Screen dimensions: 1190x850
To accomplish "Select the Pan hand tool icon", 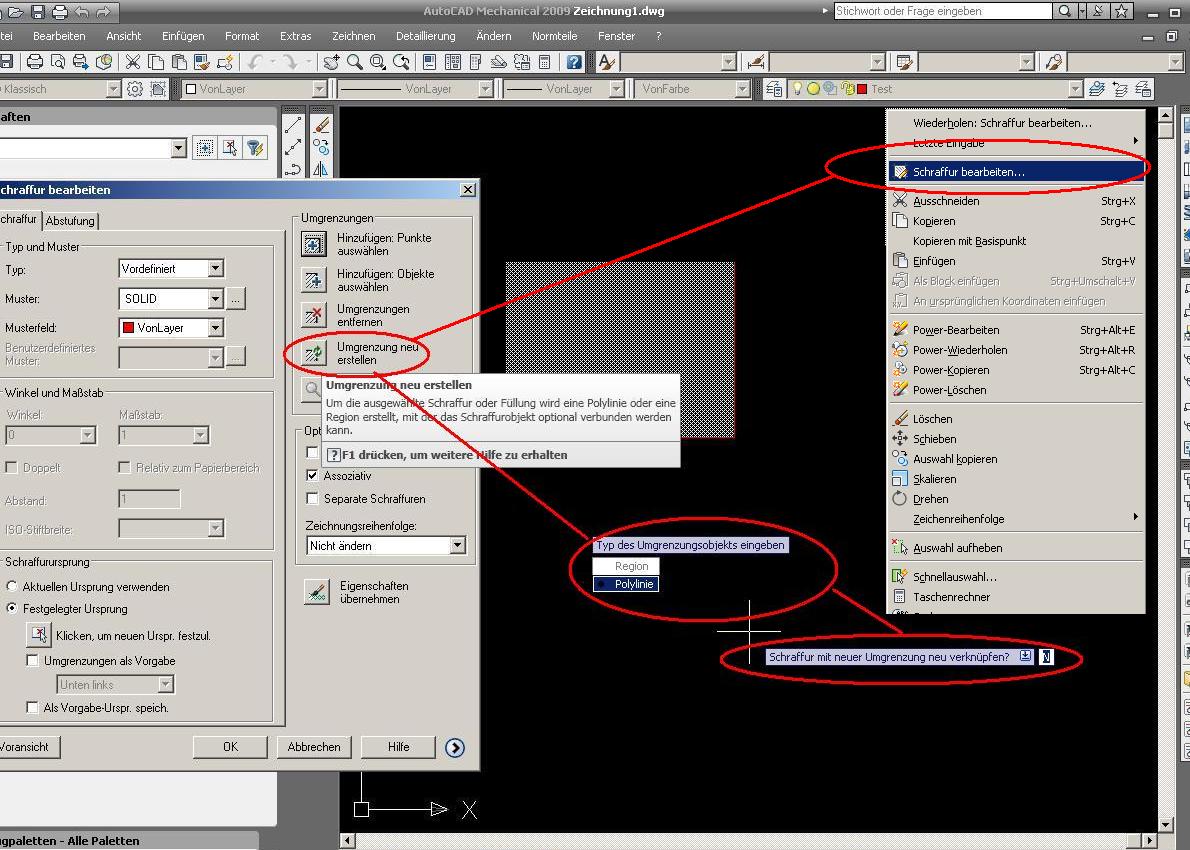I will [x=332, y=62].
